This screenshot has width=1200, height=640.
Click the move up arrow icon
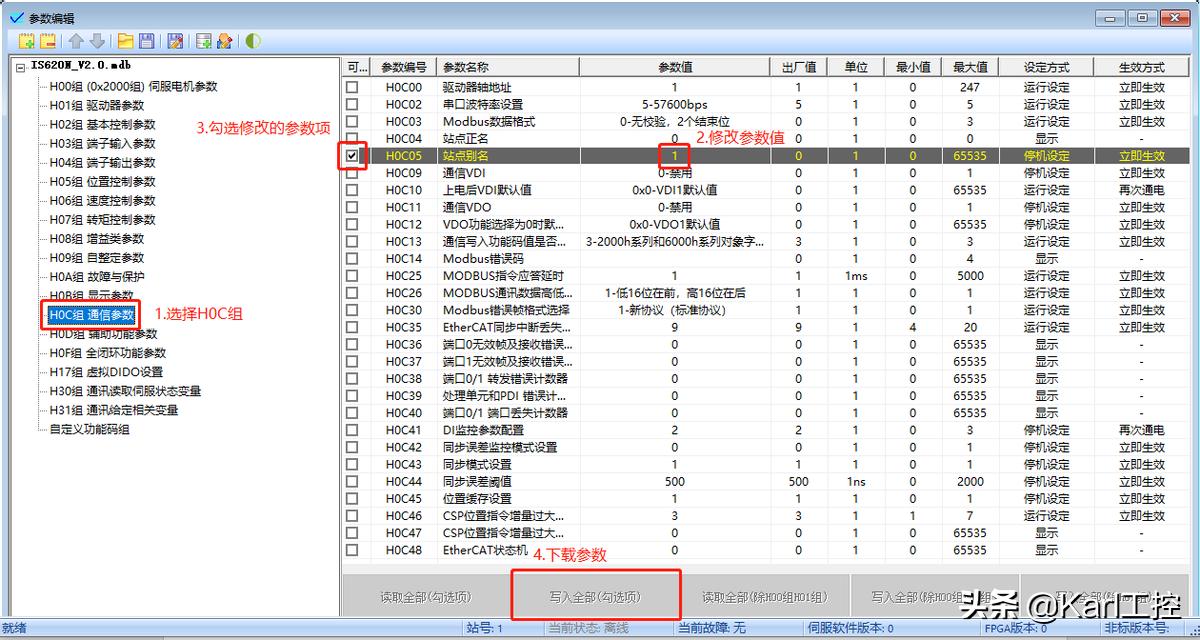tap(76, 41)
